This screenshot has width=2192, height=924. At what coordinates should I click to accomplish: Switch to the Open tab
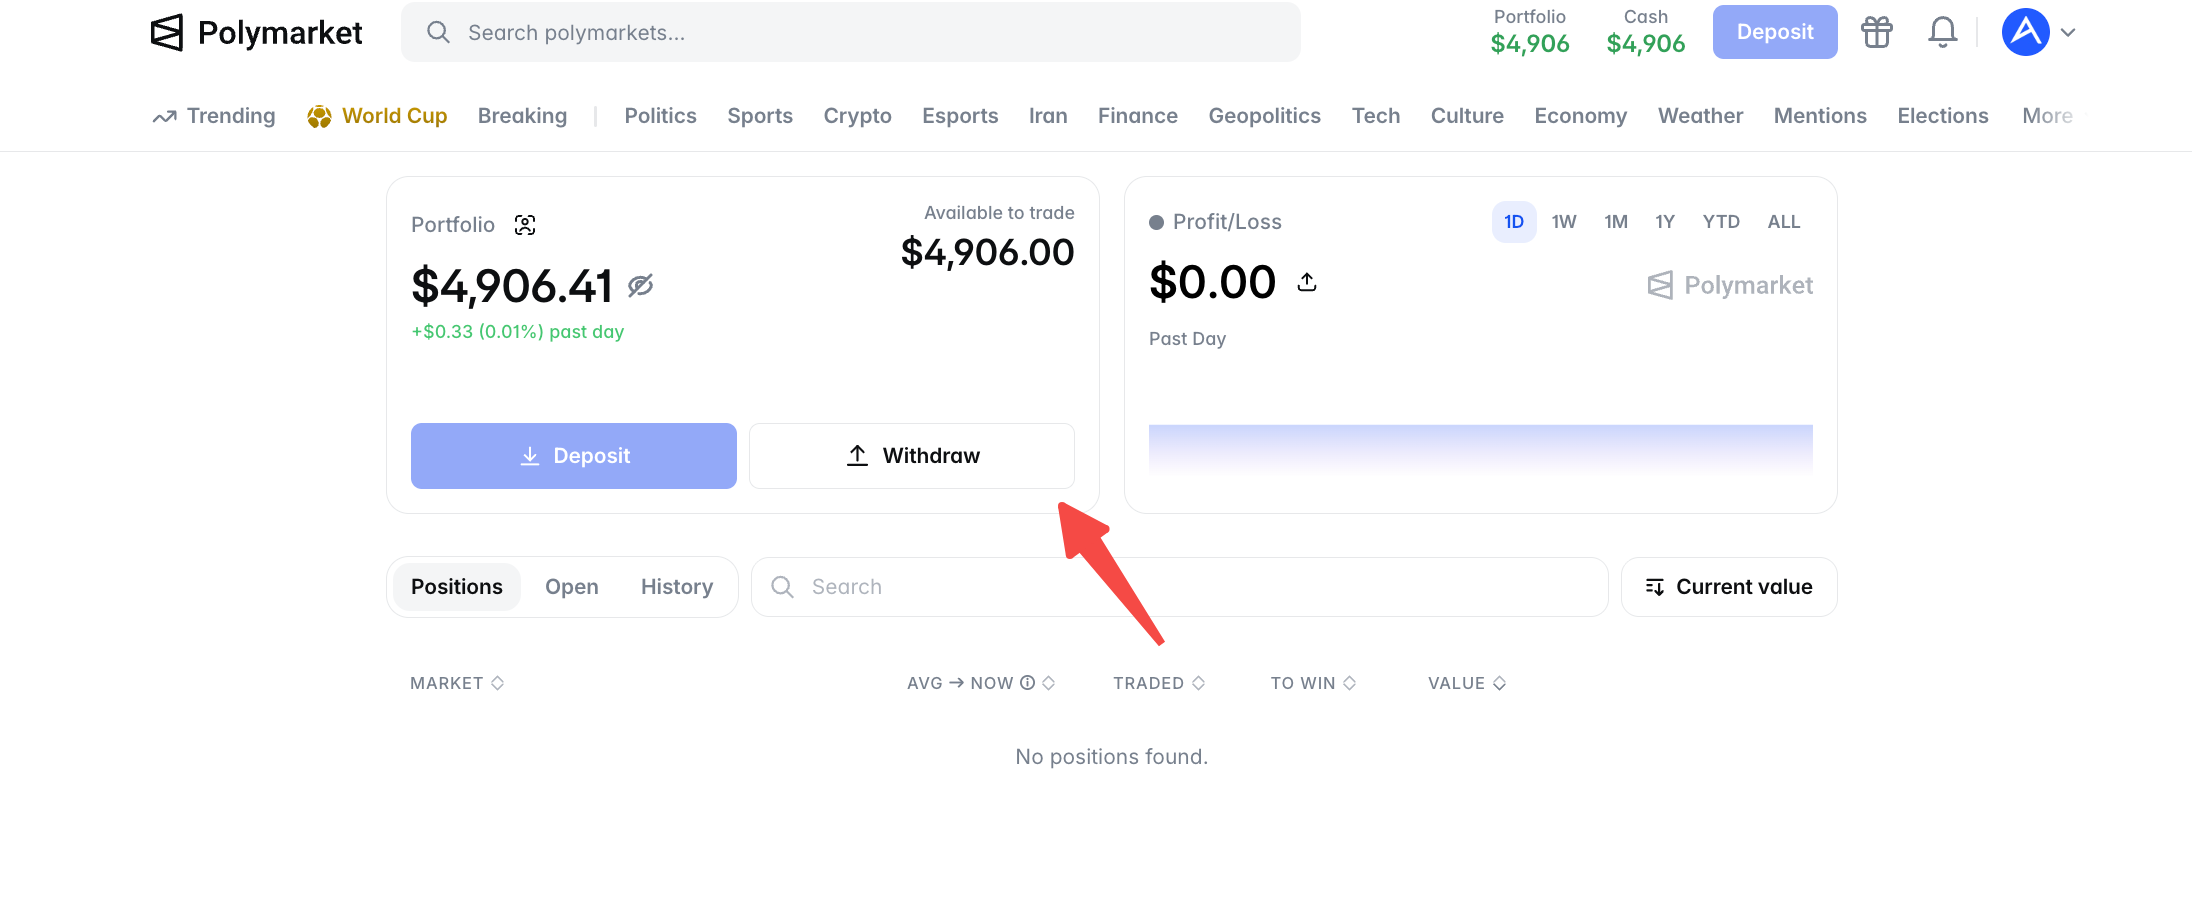click(572, 587)
